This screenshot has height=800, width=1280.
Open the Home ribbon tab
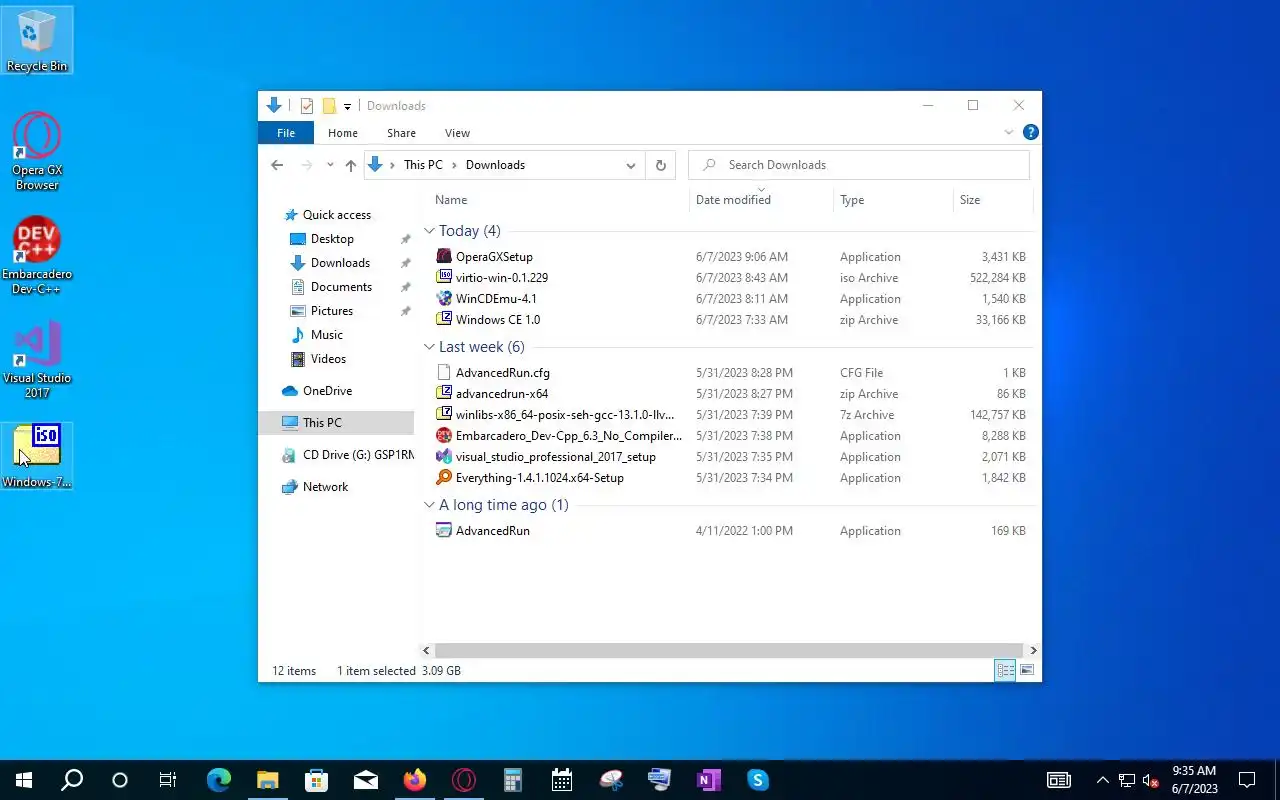(342, 133)
